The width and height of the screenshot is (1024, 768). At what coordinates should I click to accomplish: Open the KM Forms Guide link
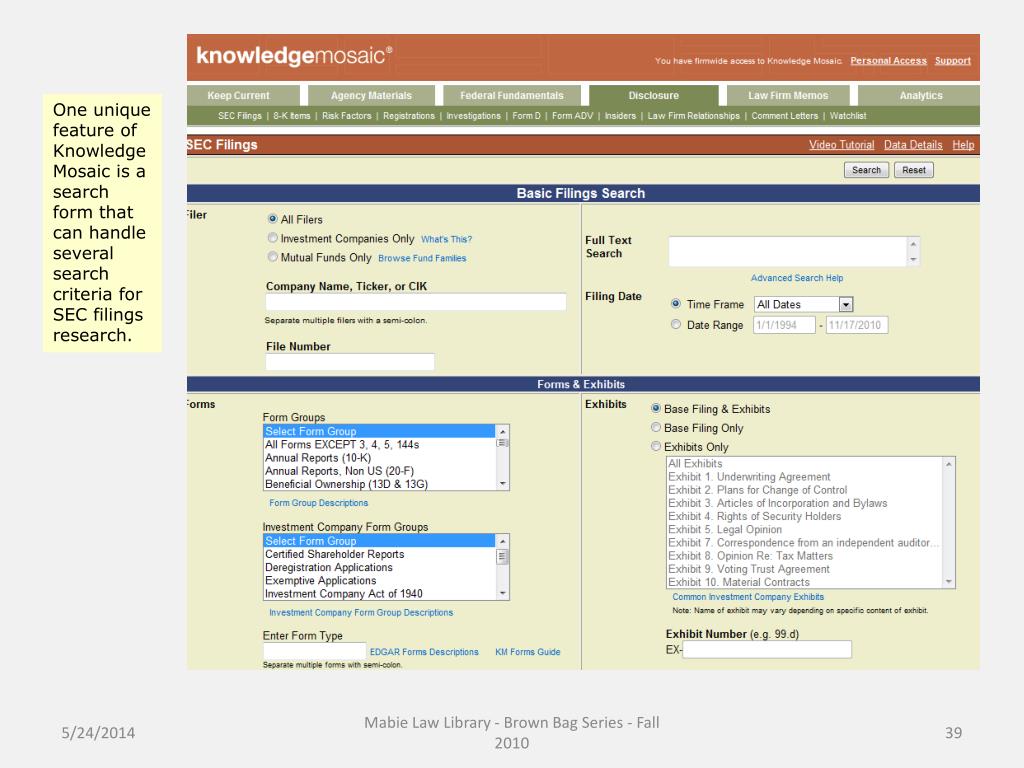pyautogui.click(x=528, y=652)
